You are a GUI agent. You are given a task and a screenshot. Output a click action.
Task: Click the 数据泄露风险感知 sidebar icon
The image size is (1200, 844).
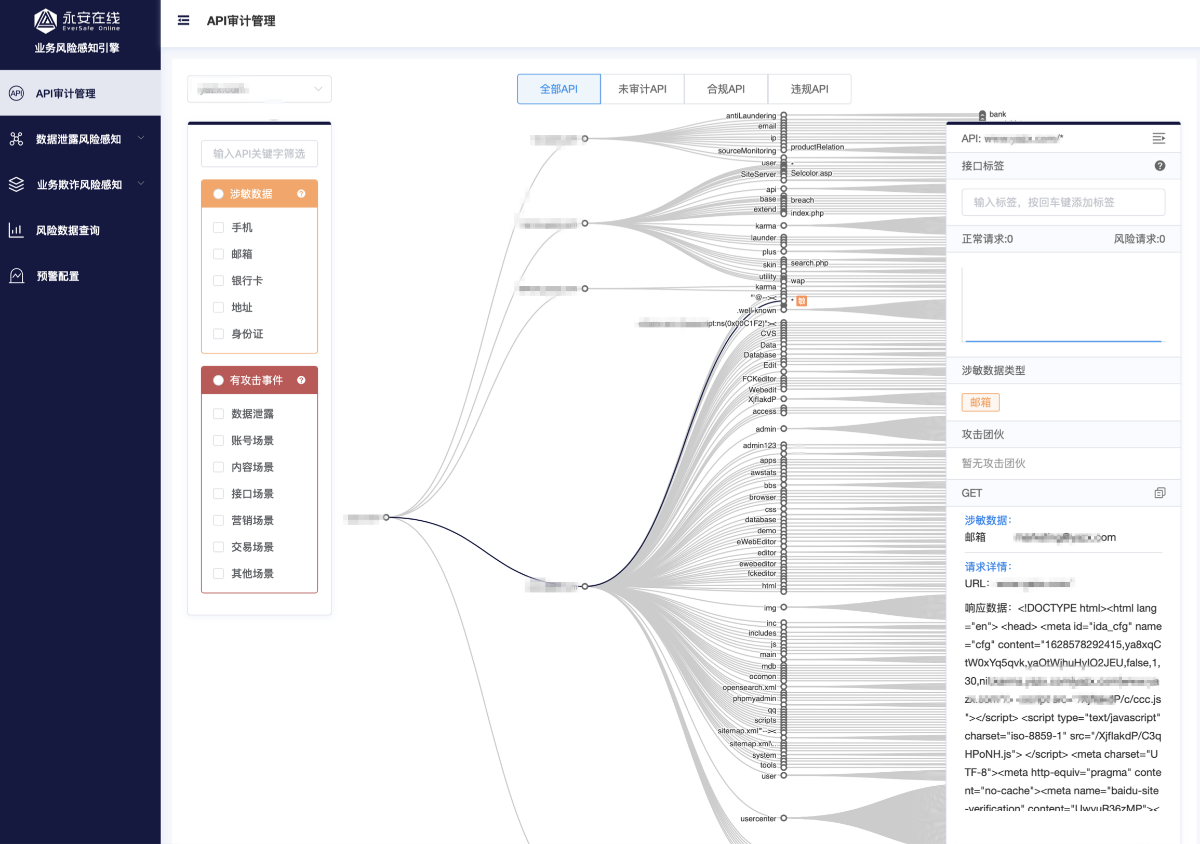(16, 139)
